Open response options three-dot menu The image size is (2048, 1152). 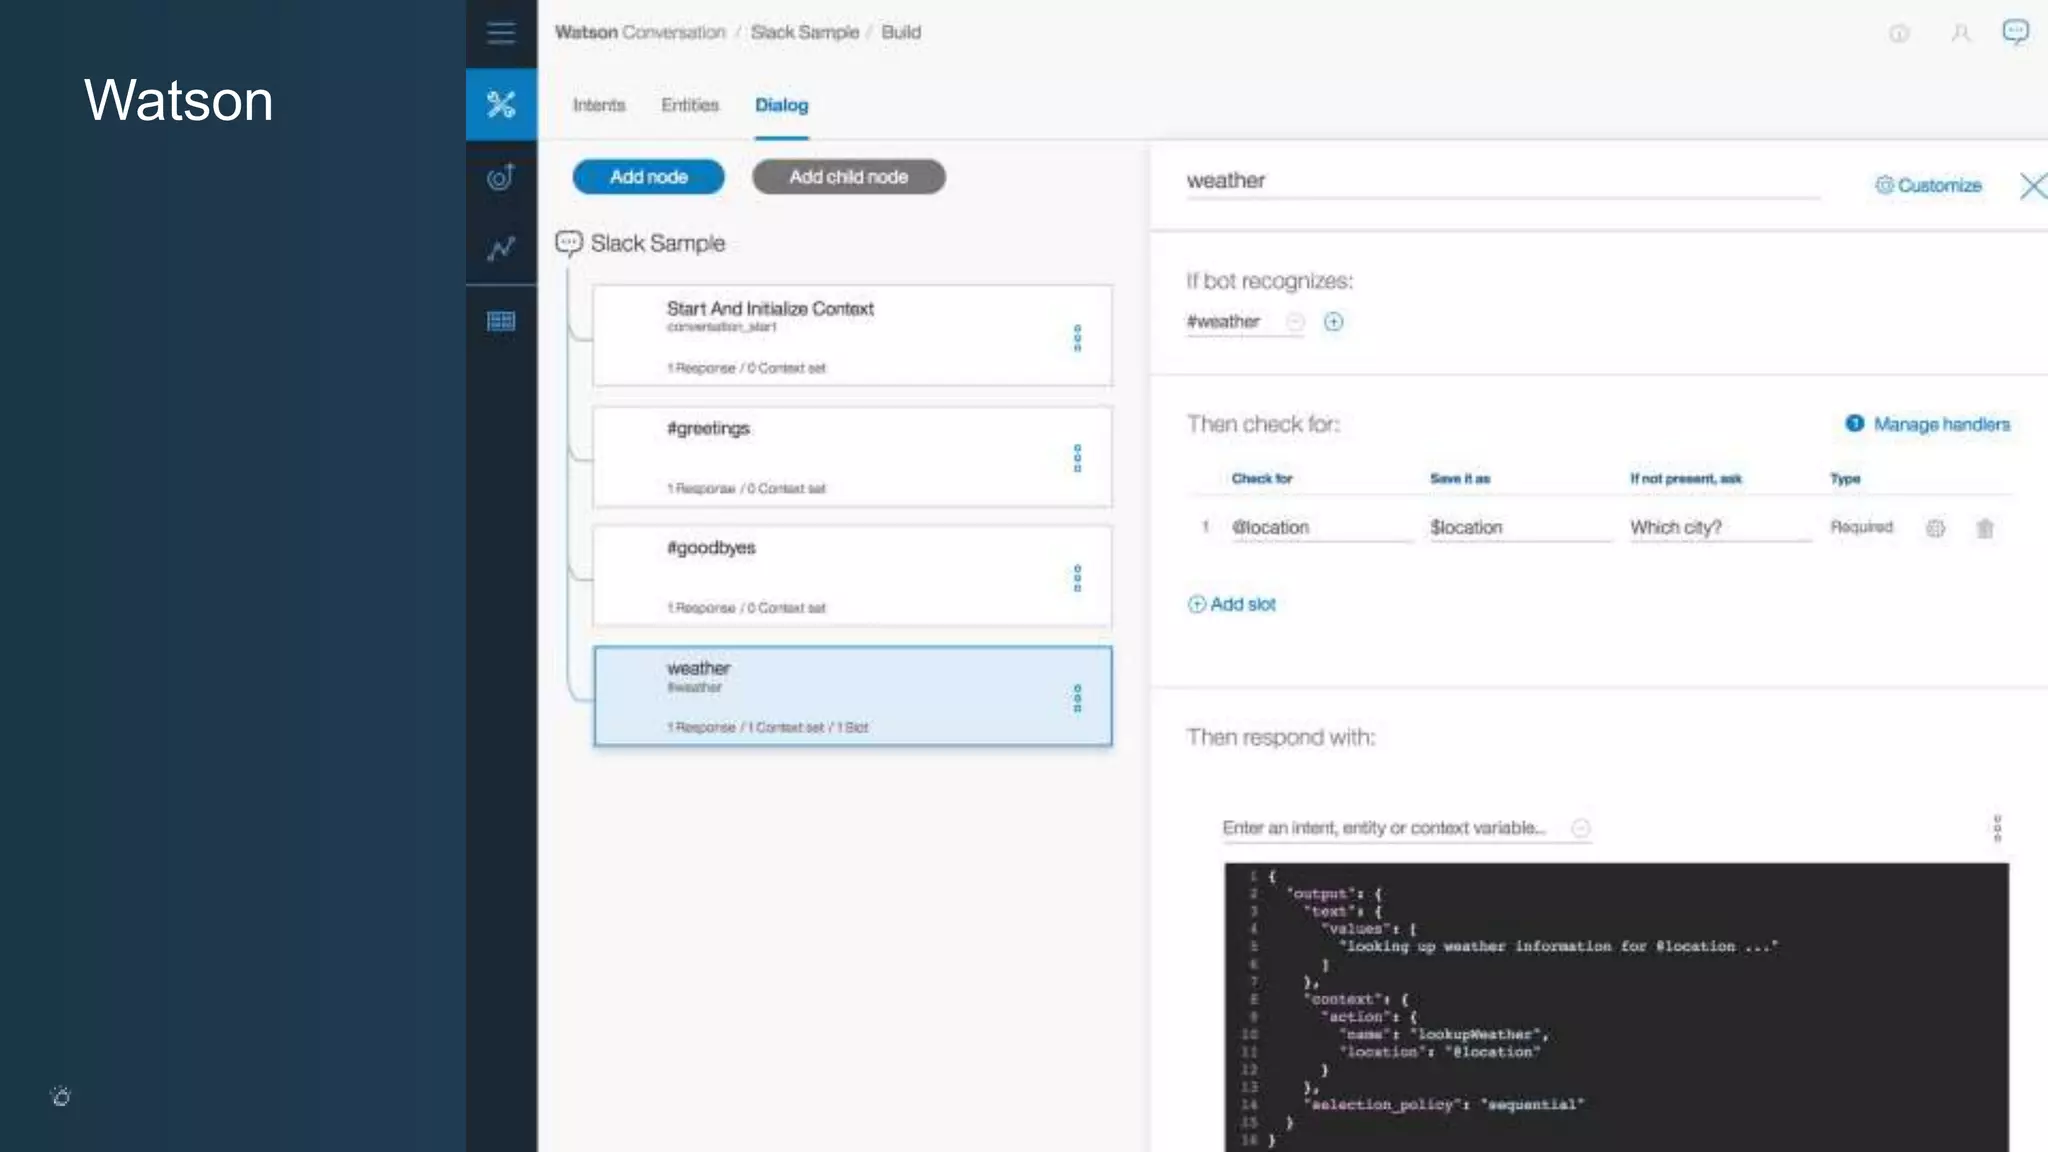click(1997, 828)
